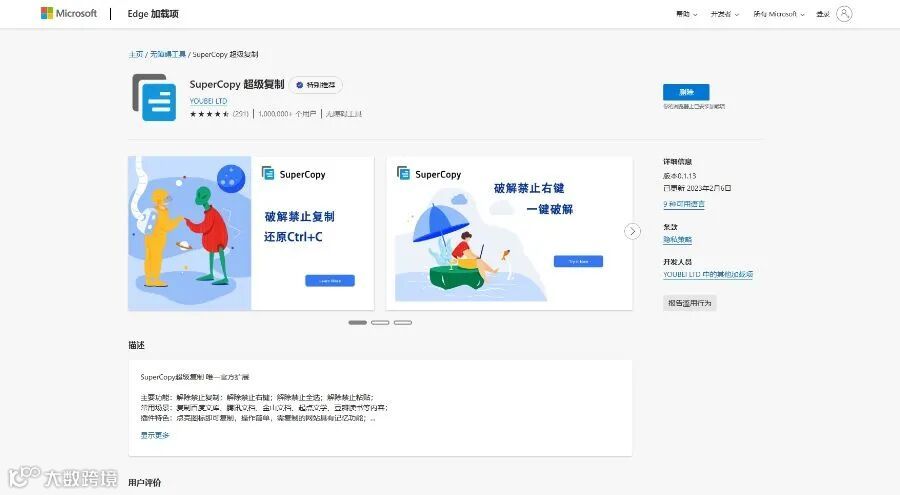Viewport: 900px width, 495px height.
Task: Select the second carousel indicator
Action: (x=380, y=323)
